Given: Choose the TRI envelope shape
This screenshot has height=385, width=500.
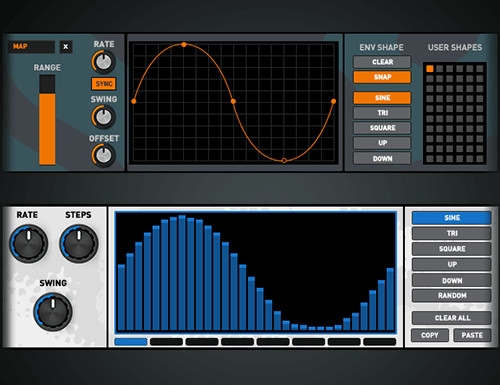Looking at the screenshot, I should click(382, 113).
